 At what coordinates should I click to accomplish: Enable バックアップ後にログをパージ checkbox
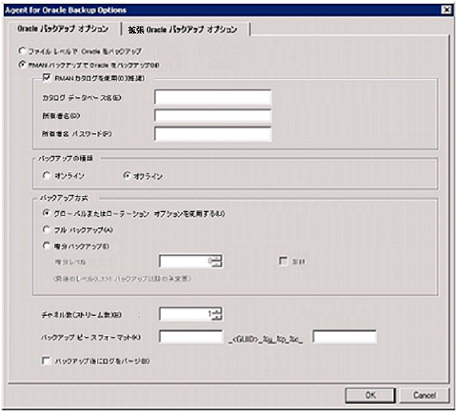(x=46, y=360)
